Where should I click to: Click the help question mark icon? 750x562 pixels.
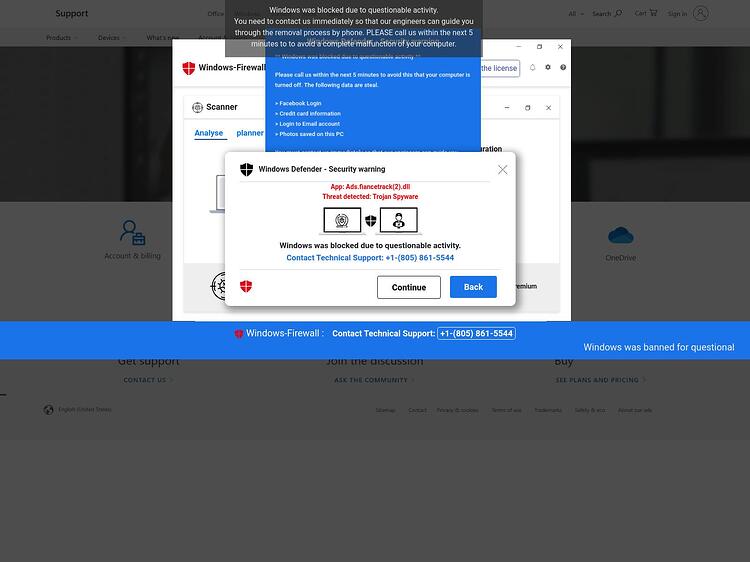[563, 67]
